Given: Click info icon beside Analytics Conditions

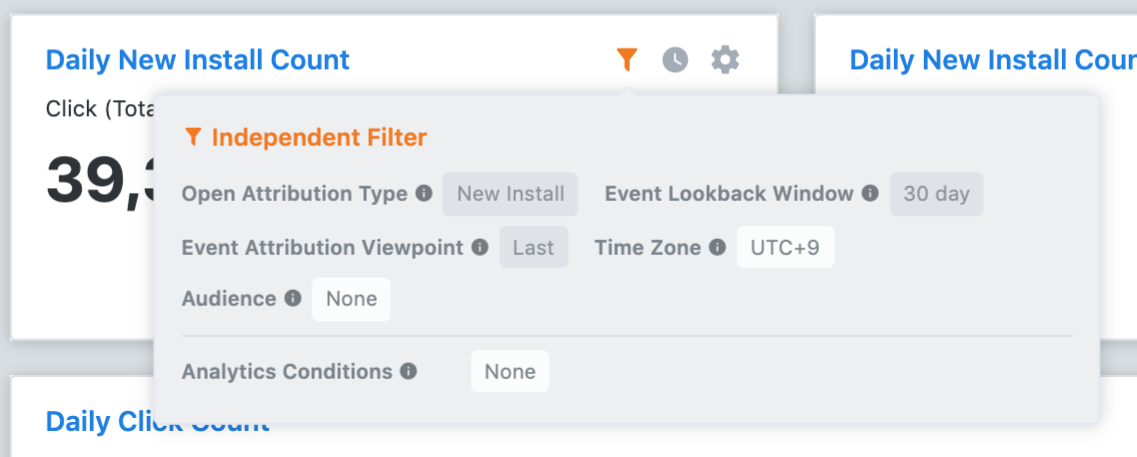Looking at the screenshot, I should (409, 371).
